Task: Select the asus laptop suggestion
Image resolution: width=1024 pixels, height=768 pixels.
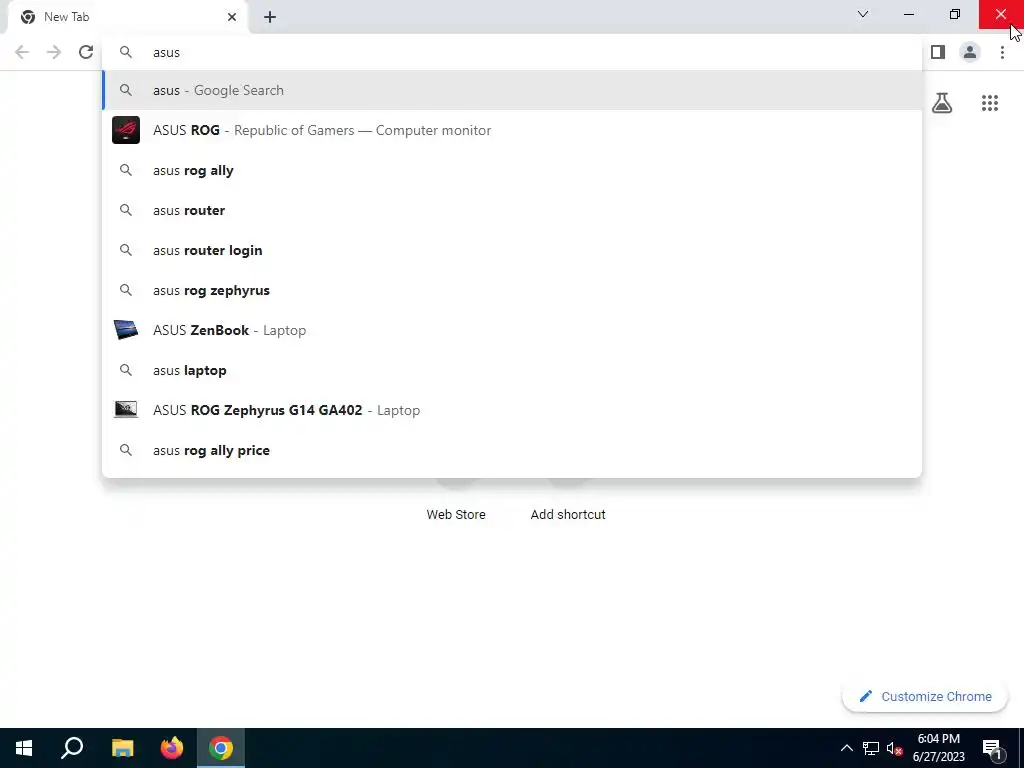Action: 512,370
